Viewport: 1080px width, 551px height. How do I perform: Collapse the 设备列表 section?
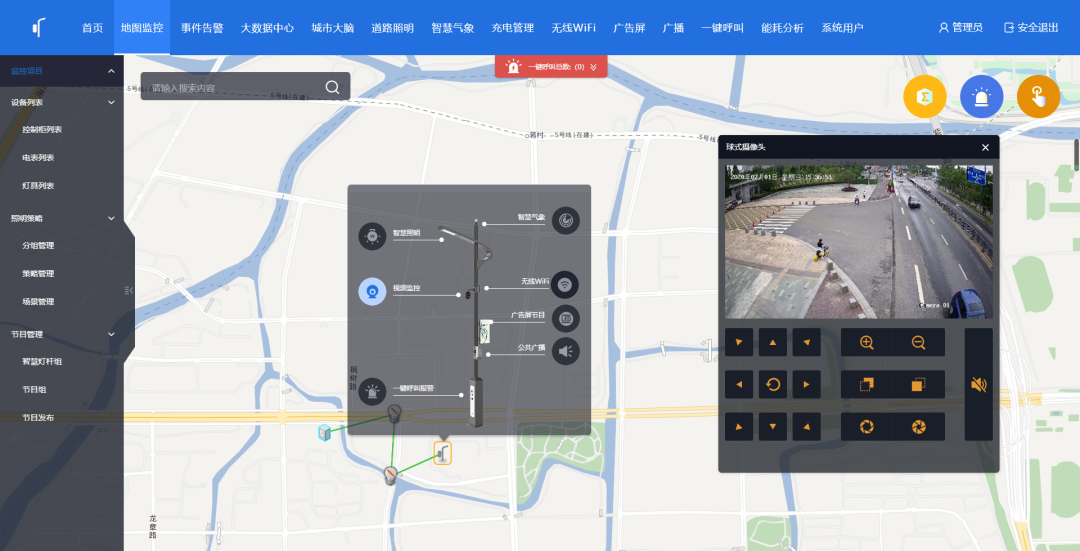click(111, 103)
